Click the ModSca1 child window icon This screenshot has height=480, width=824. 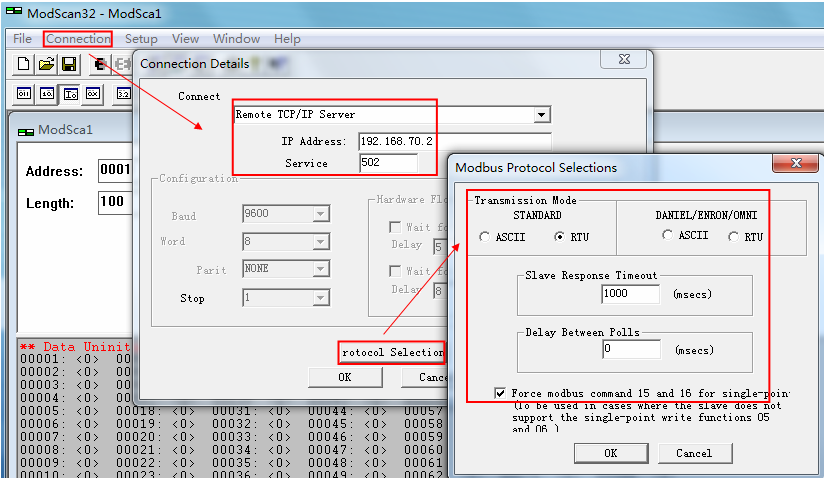click(x=25, y=131)
